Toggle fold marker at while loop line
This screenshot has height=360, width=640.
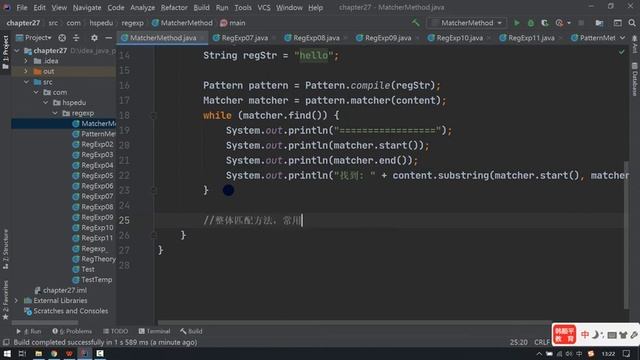click(x=154, y=116)
